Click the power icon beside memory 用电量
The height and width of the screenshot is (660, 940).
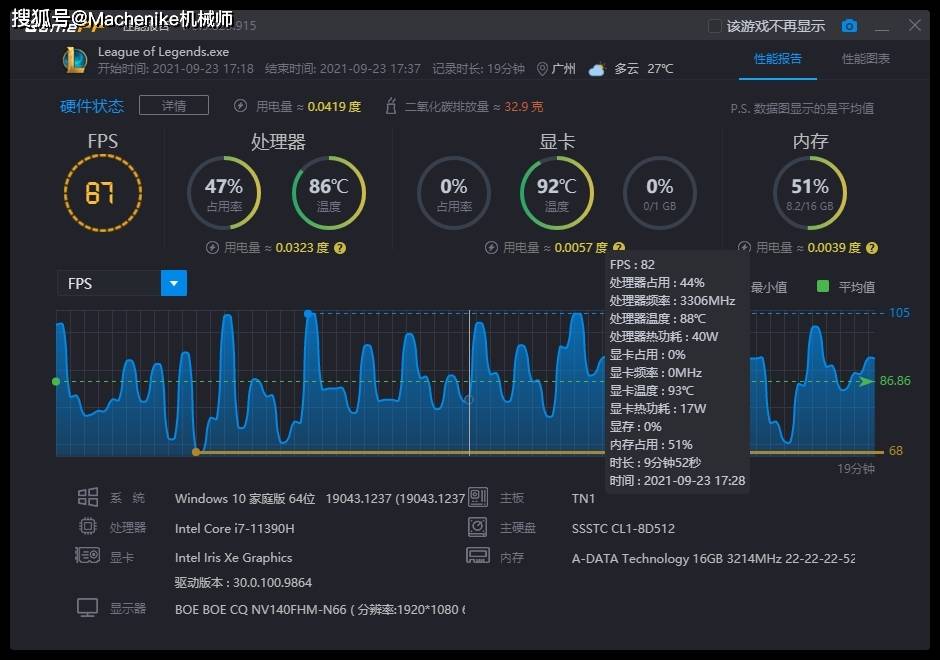click(x=744, y=247)
